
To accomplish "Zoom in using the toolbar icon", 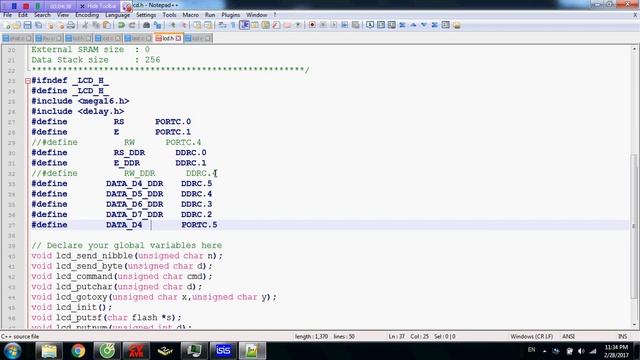I will tap(172, 25).
